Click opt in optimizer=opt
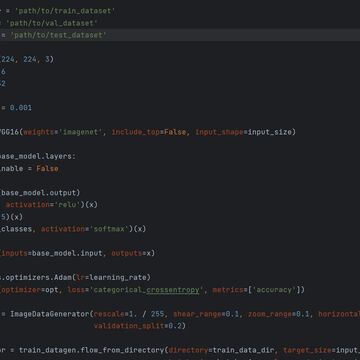Image resolution: width=360 pixels, height=360 pixels. (52, 290)
